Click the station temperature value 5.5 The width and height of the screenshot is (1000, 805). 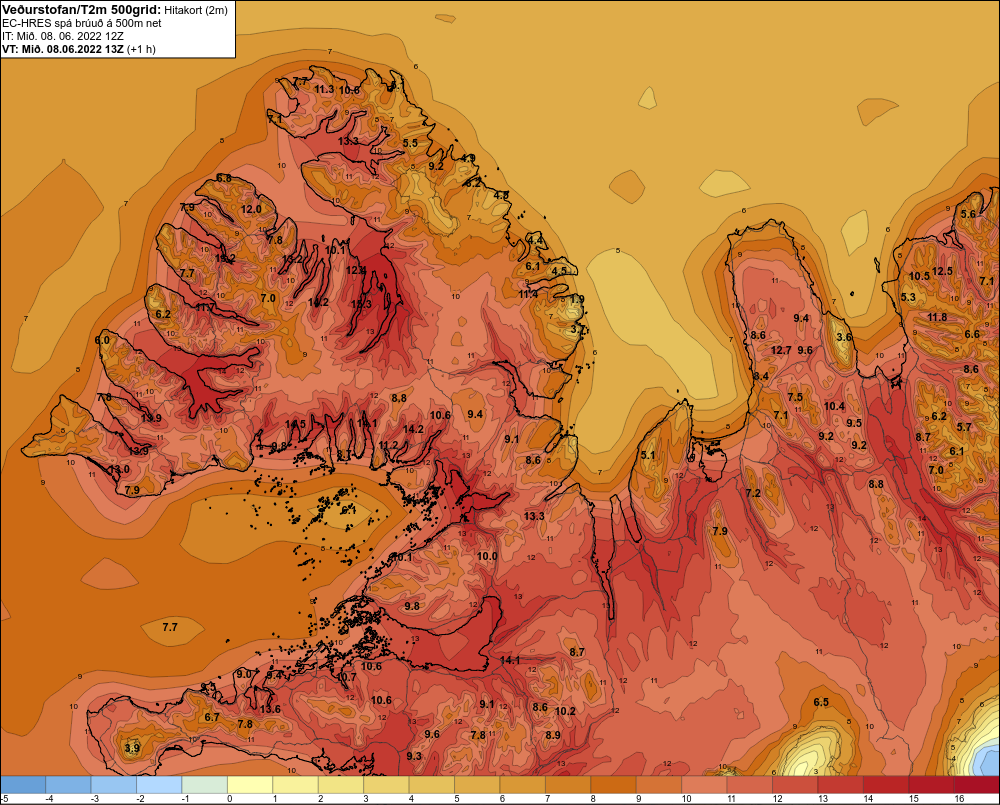pyautogui.click(x=410, y=143)
